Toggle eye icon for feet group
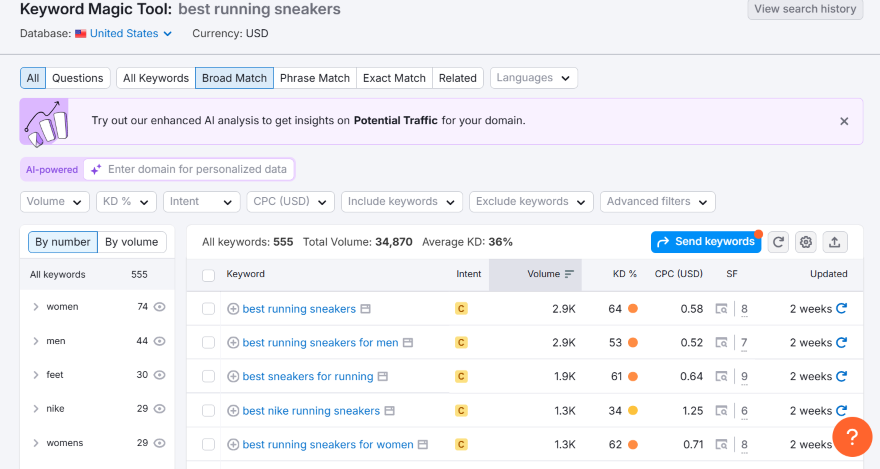Screen dimensions: 880x469 pos(159,375)
